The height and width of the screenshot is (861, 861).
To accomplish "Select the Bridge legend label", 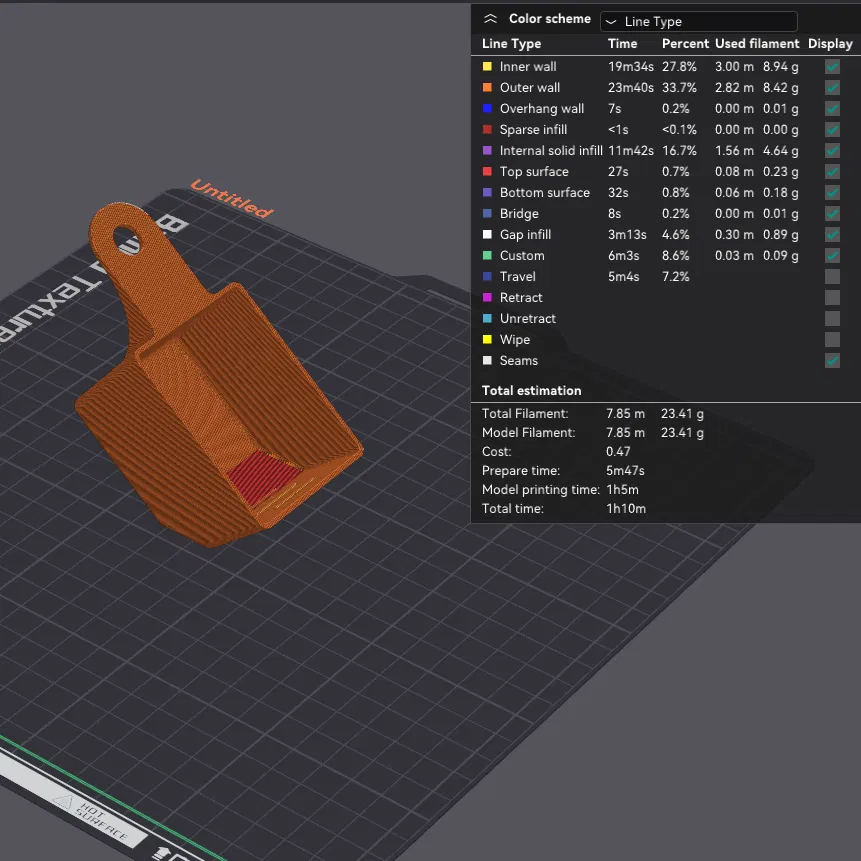I will tap(519, 214).
